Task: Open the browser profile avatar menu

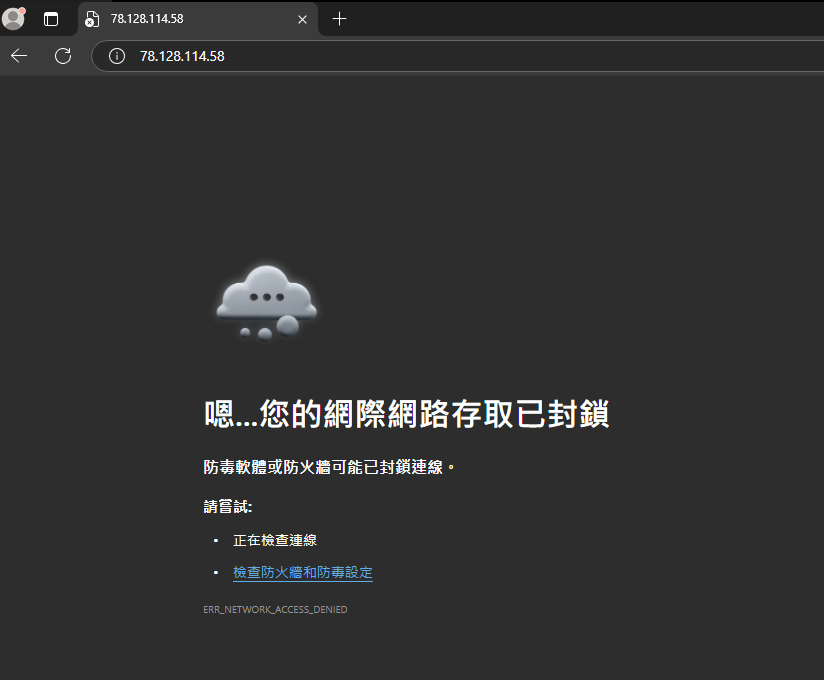Action: point(14,19)
